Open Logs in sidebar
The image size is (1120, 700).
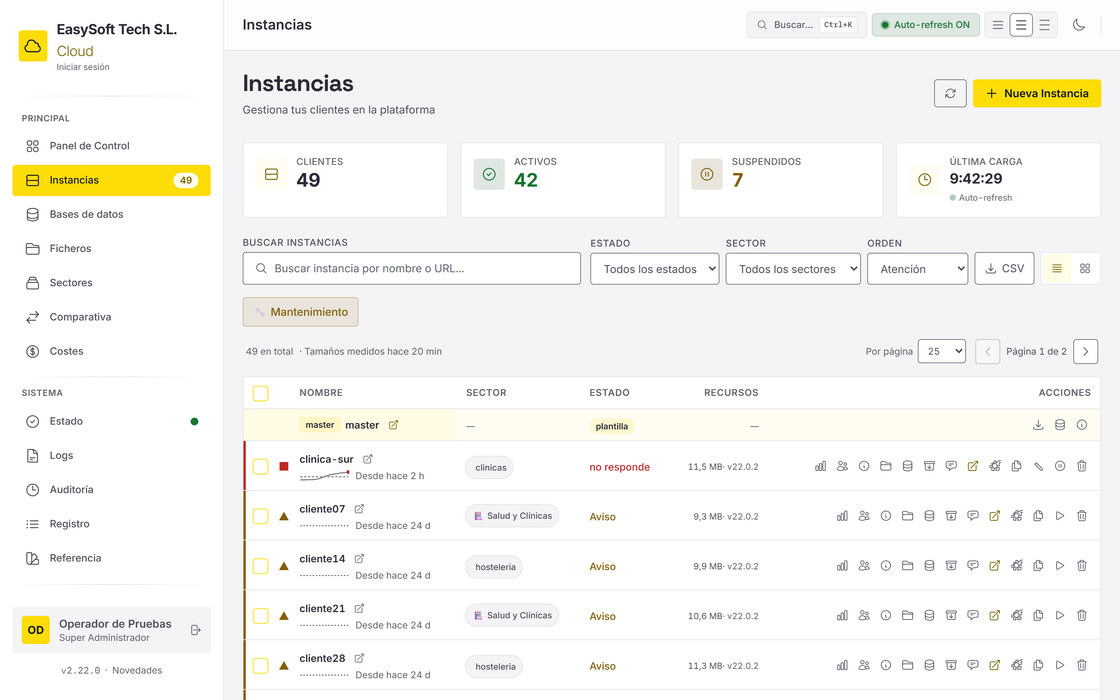111,456
